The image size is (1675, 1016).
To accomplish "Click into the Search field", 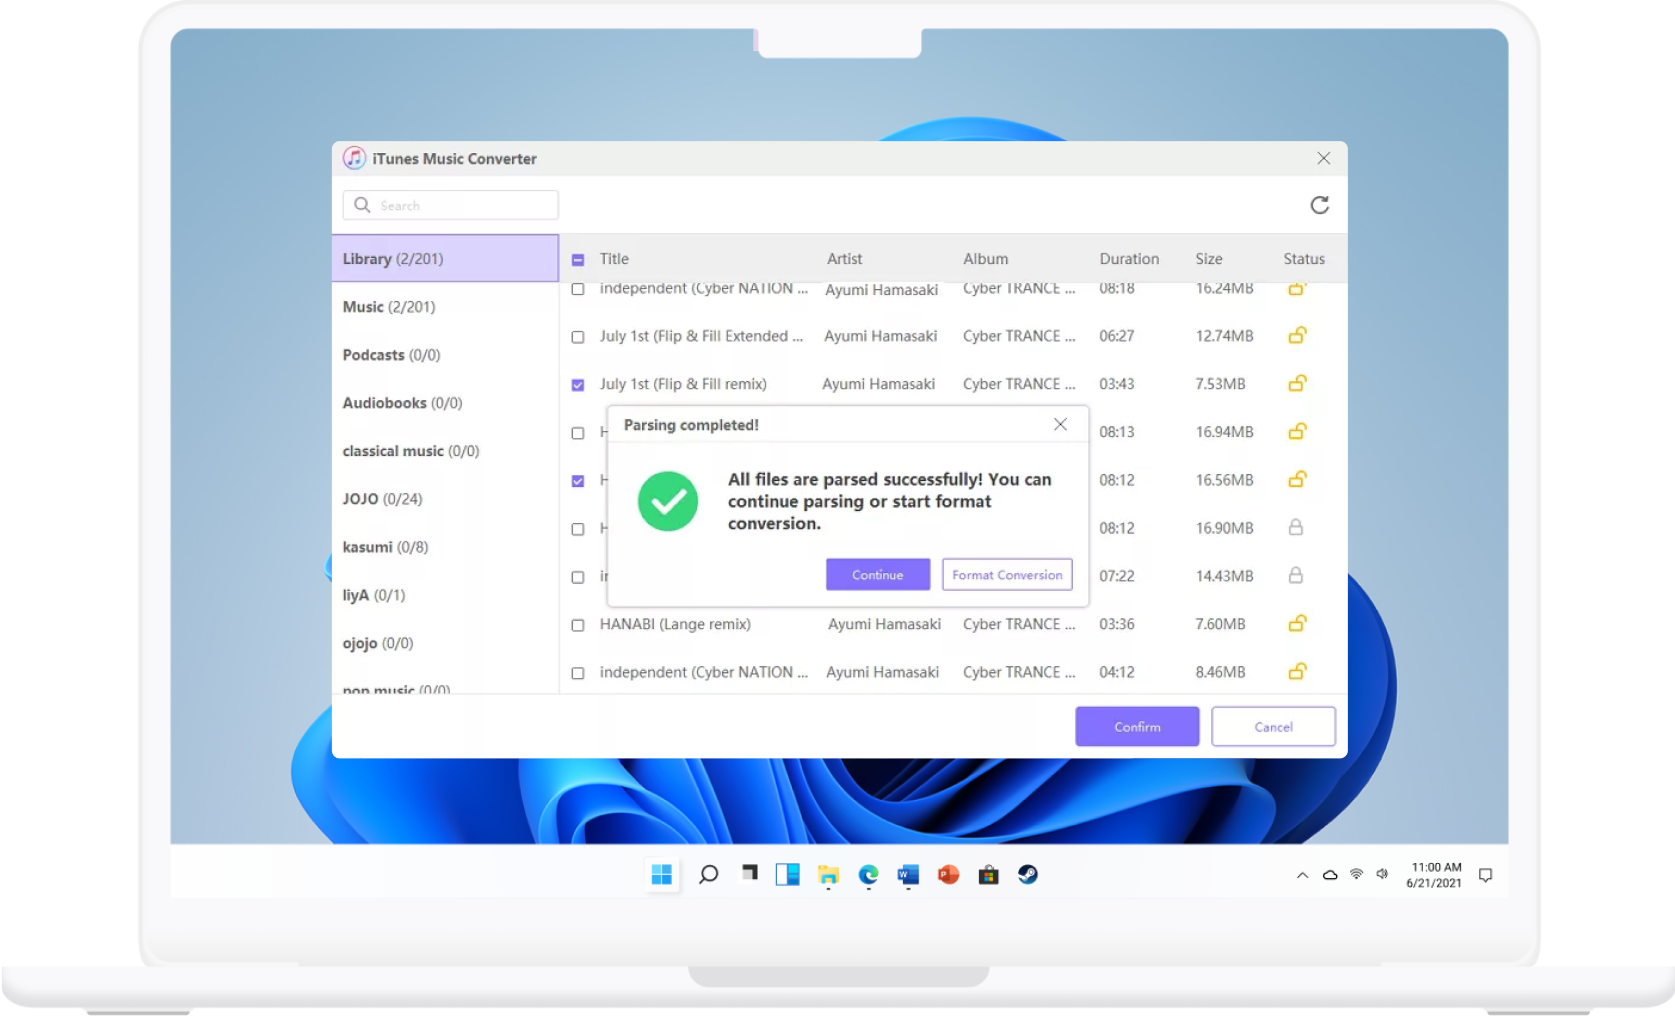I will (450, 205).
